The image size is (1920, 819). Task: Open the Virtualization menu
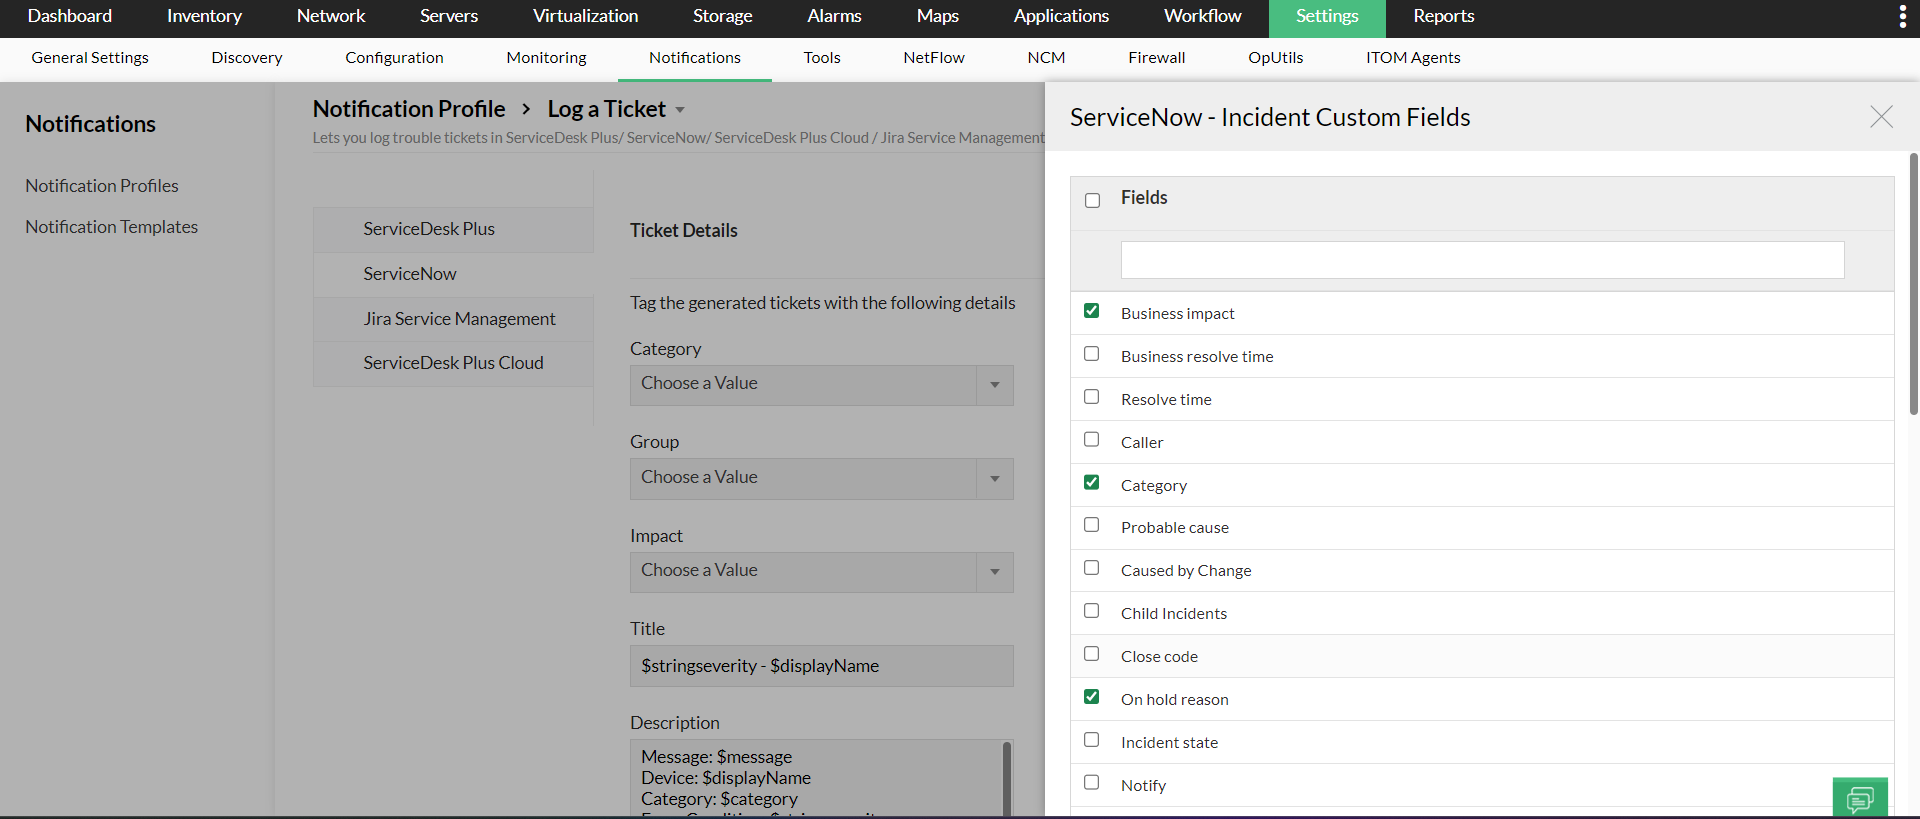point(585,16)
